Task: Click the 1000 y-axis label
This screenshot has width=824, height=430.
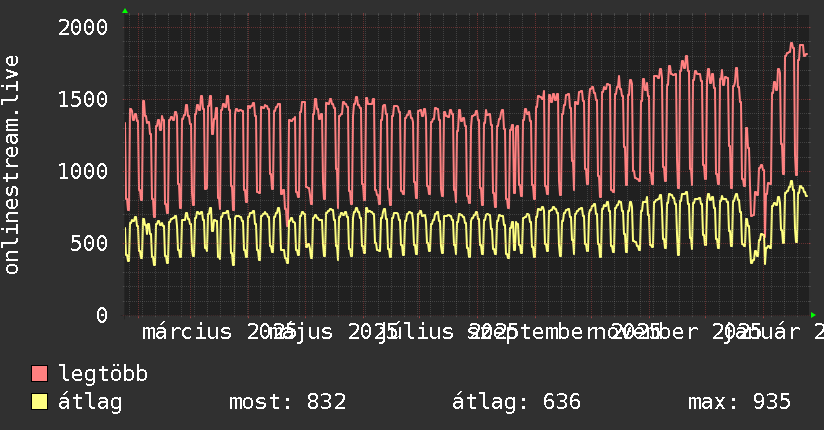Action: point(83,171)
